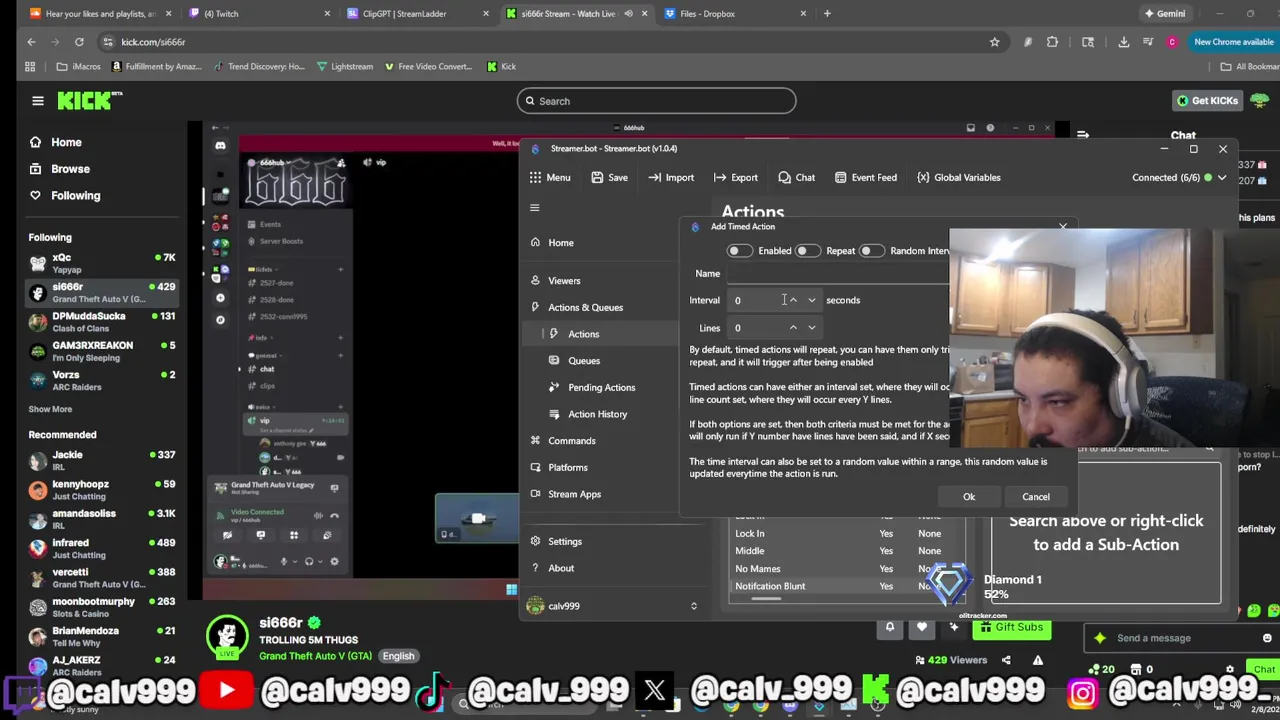The image size is (1280, 720).
Task: Click the Get KICKs button
Action: (1207, 101)
